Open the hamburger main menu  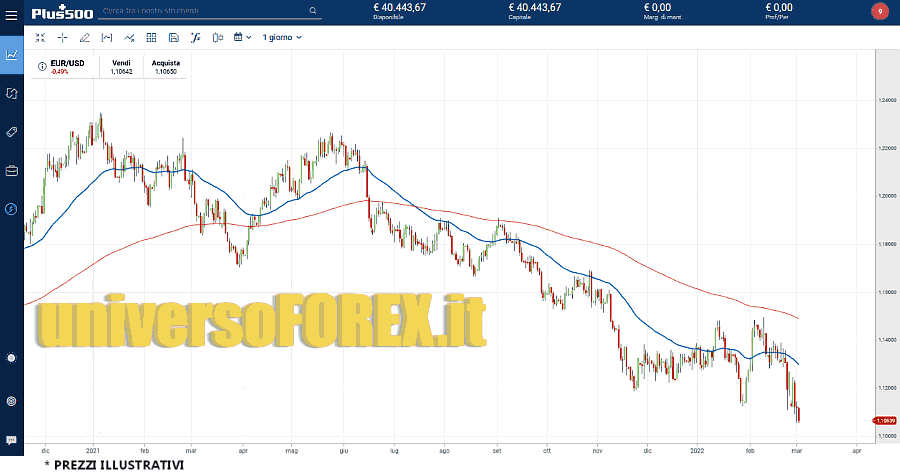click(11, 12)
